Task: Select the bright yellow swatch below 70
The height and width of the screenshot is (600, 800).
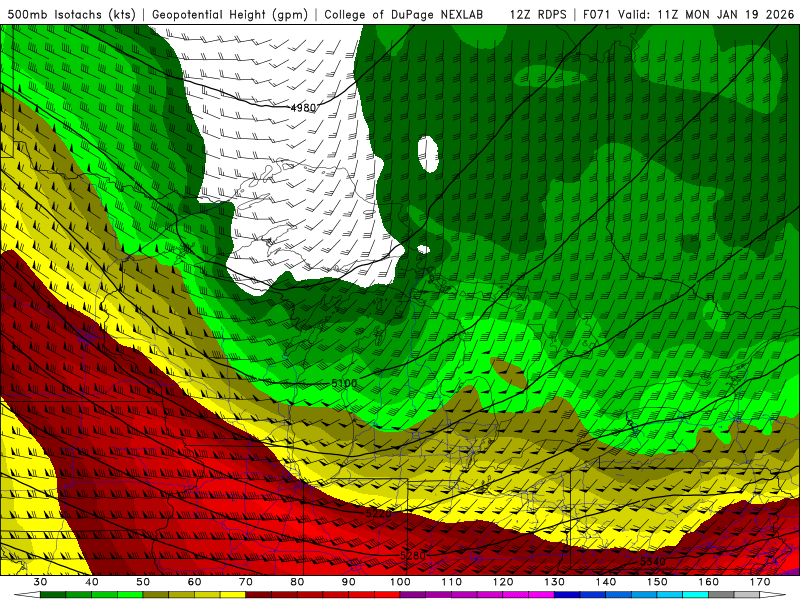Action: click(x=233, y=594)
